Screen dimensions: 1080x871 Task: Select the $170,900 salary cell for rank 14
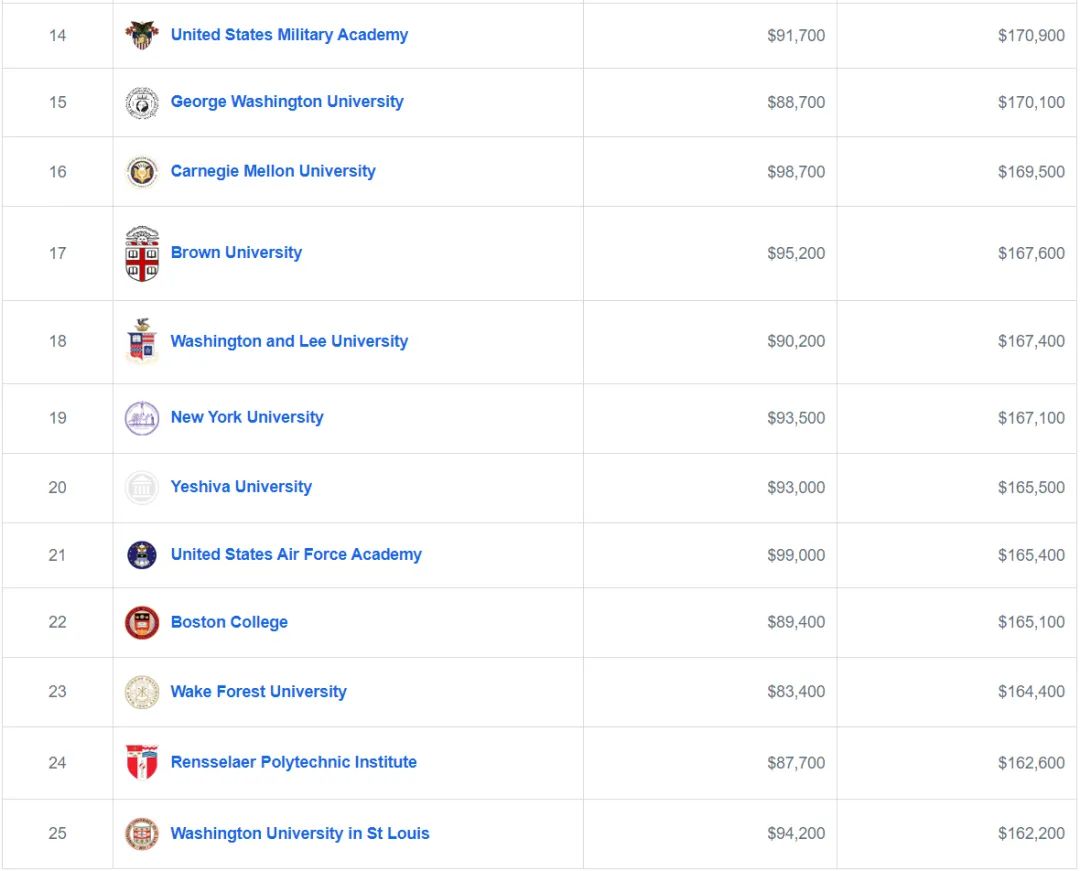(x=957, y=35)
